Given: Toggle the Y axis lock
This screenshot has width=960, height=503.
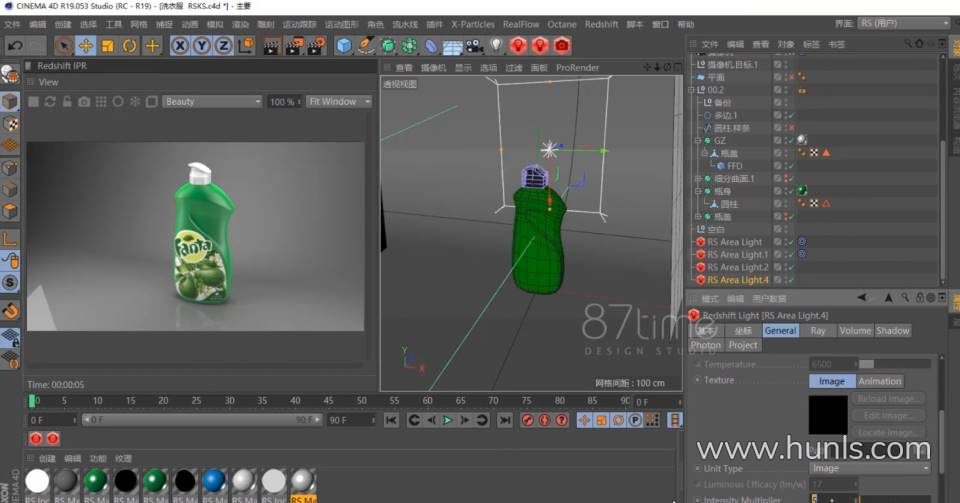Looking at the screenshot, I should click(x=202, y=46).
